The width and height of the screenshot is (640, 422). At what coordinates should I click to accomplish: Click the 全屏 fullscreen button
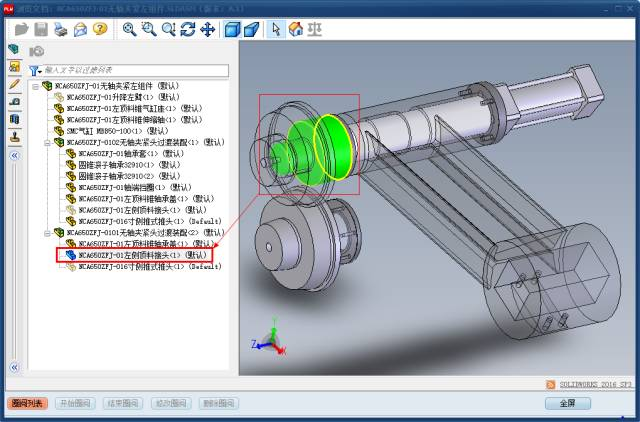tap(568, 403)
